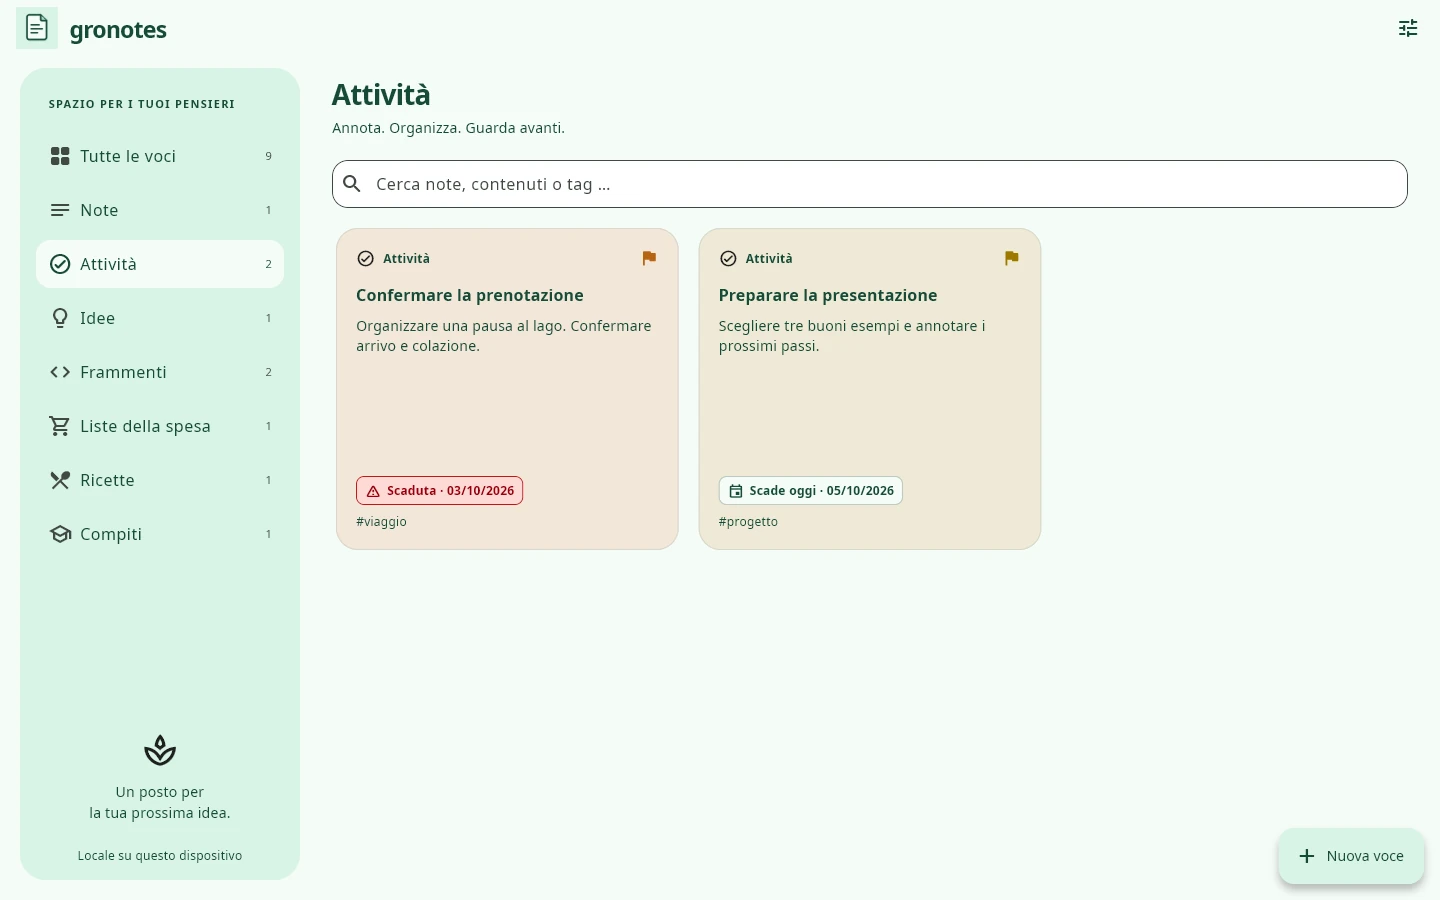This screenshot has height=900, width=1440.
Task: Open Liste della spesa cart category
Action: 160,426
